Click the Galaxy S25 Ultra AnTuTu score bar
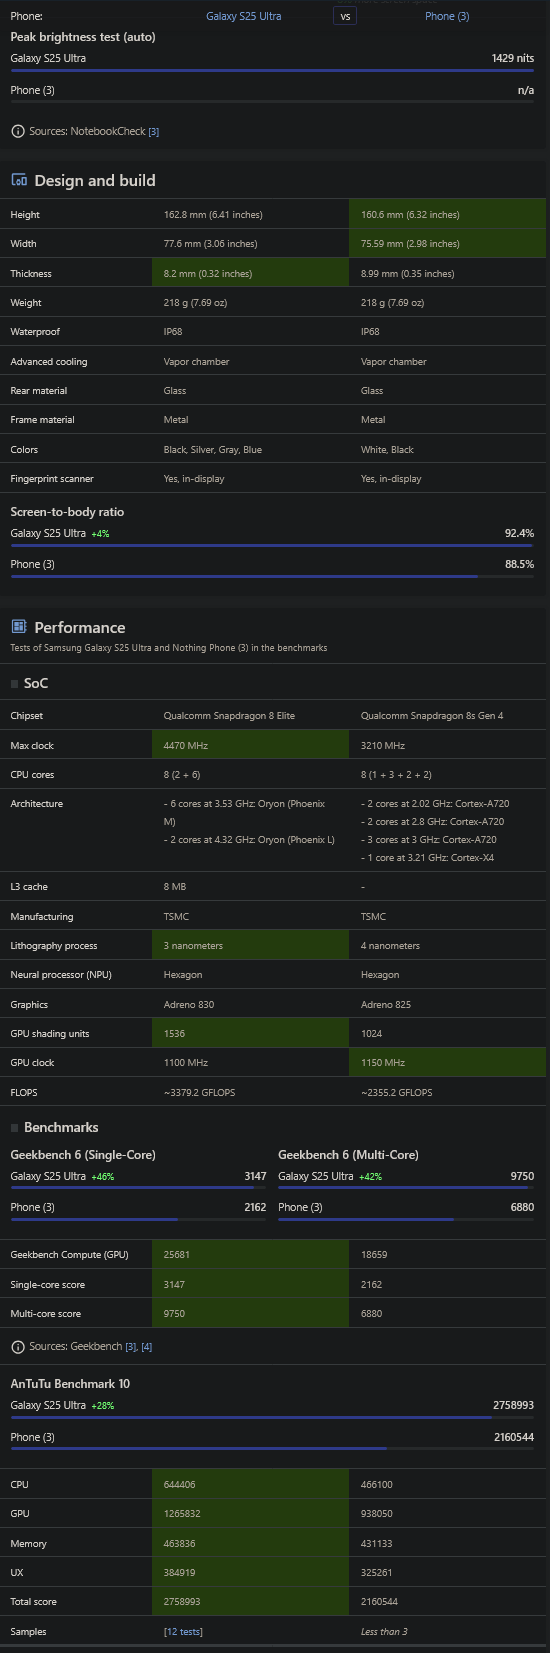 (x=272, y=1417)
